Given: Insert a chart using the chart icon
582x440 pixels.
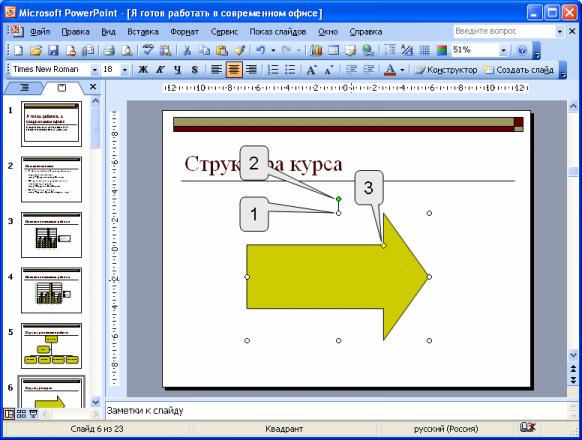Looking at the screenshot, I should [x=316, y=50].
